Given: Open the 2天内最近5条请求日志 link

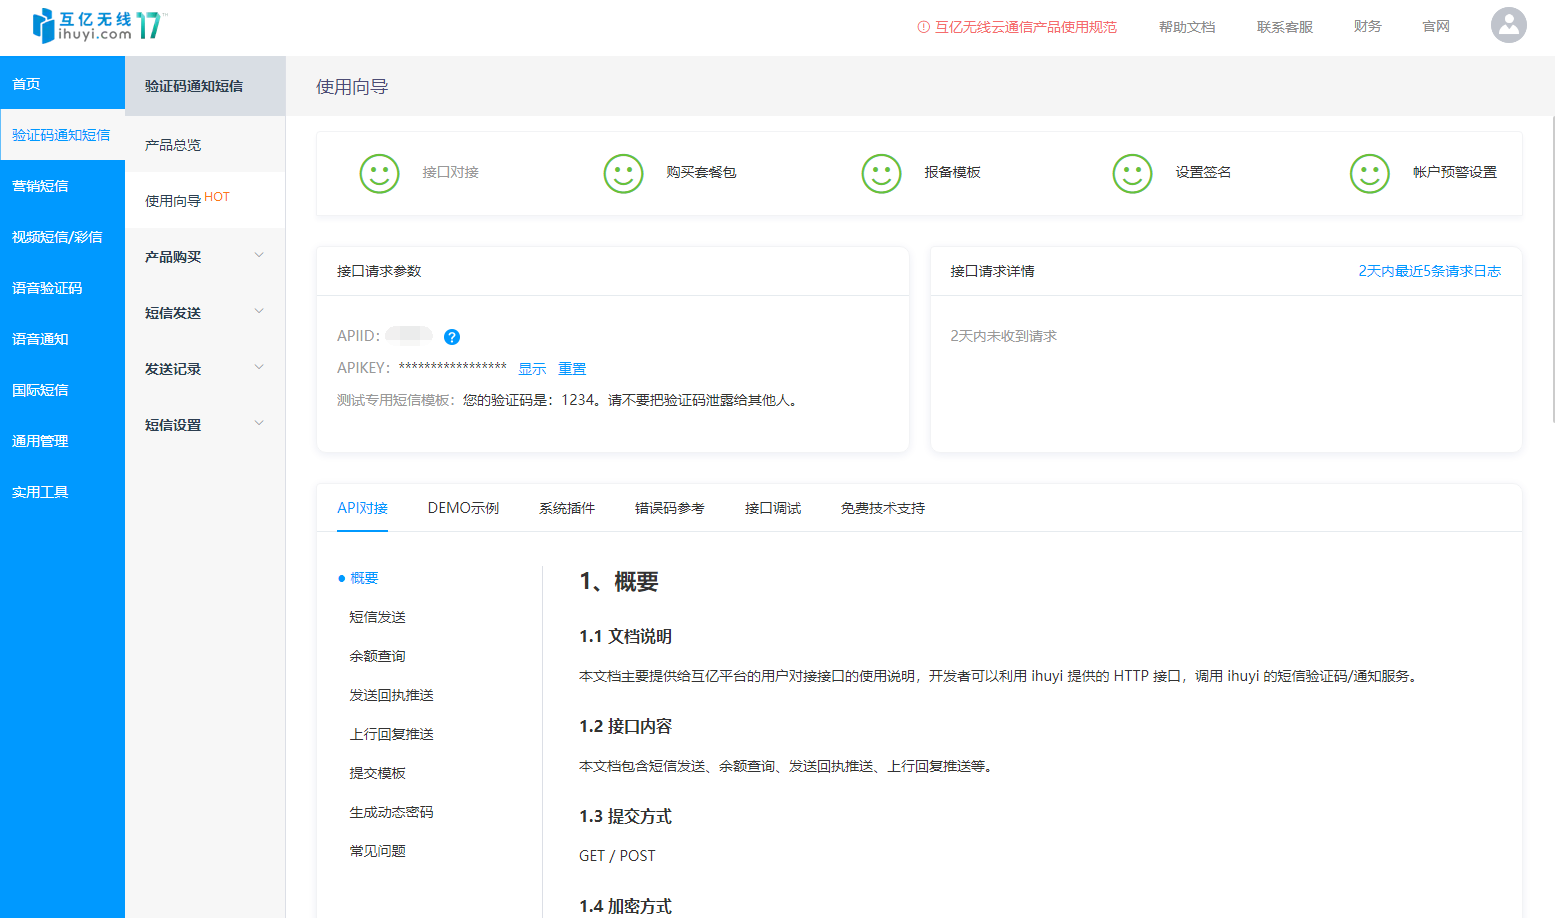Looking at the screenshot, I should coord(1429,271).
